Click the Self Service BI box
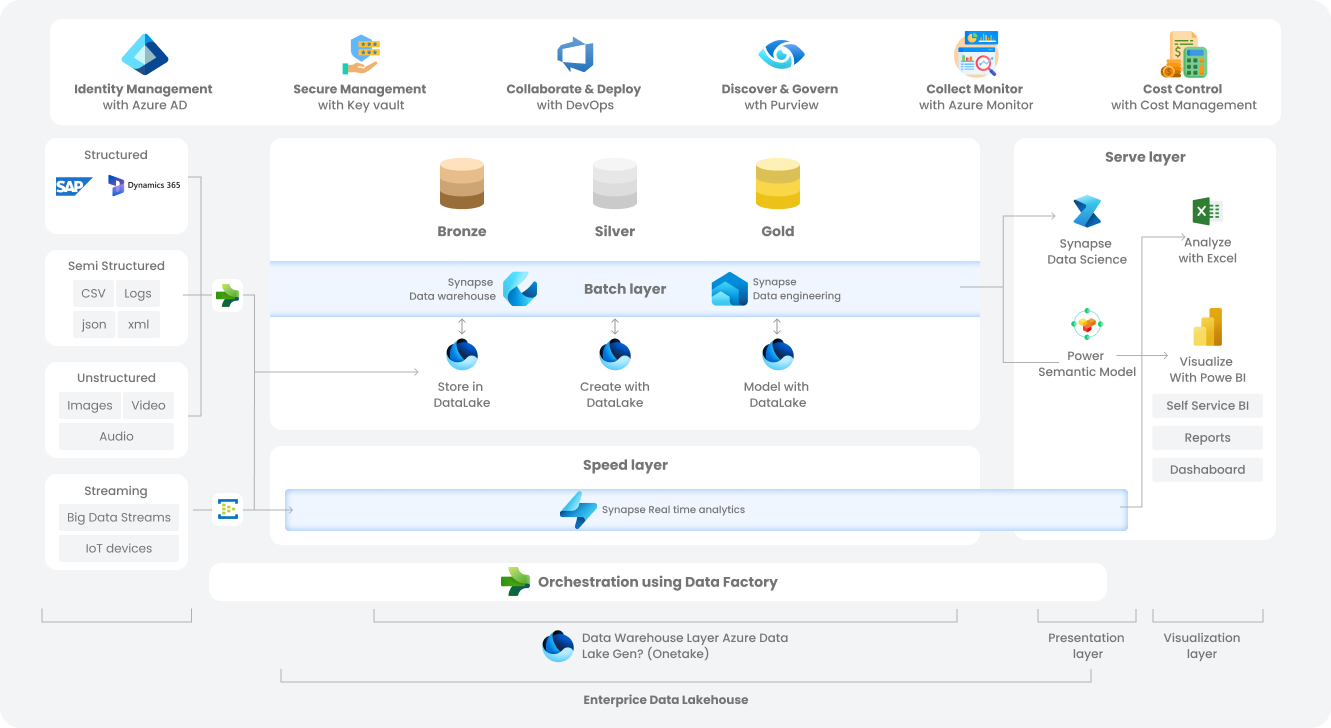 tap(1208, 405)
